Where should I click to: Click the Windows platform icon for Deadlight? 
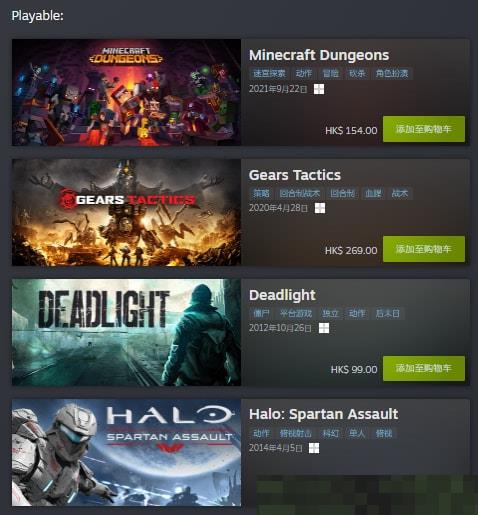point(324,328)
